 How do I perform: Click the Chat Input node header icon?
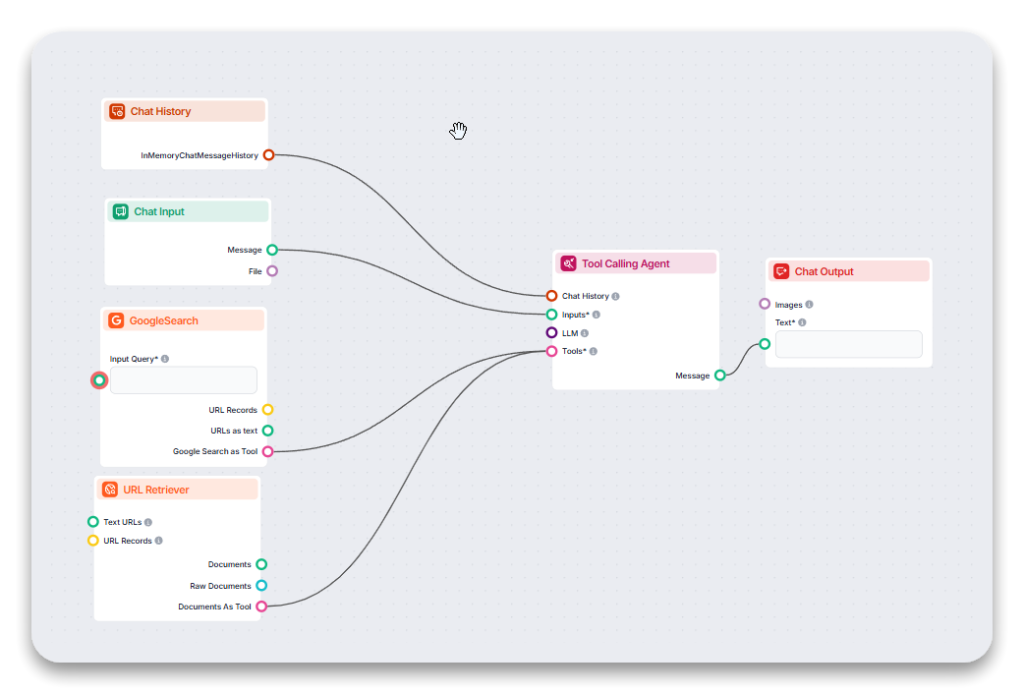pos(122,211)
